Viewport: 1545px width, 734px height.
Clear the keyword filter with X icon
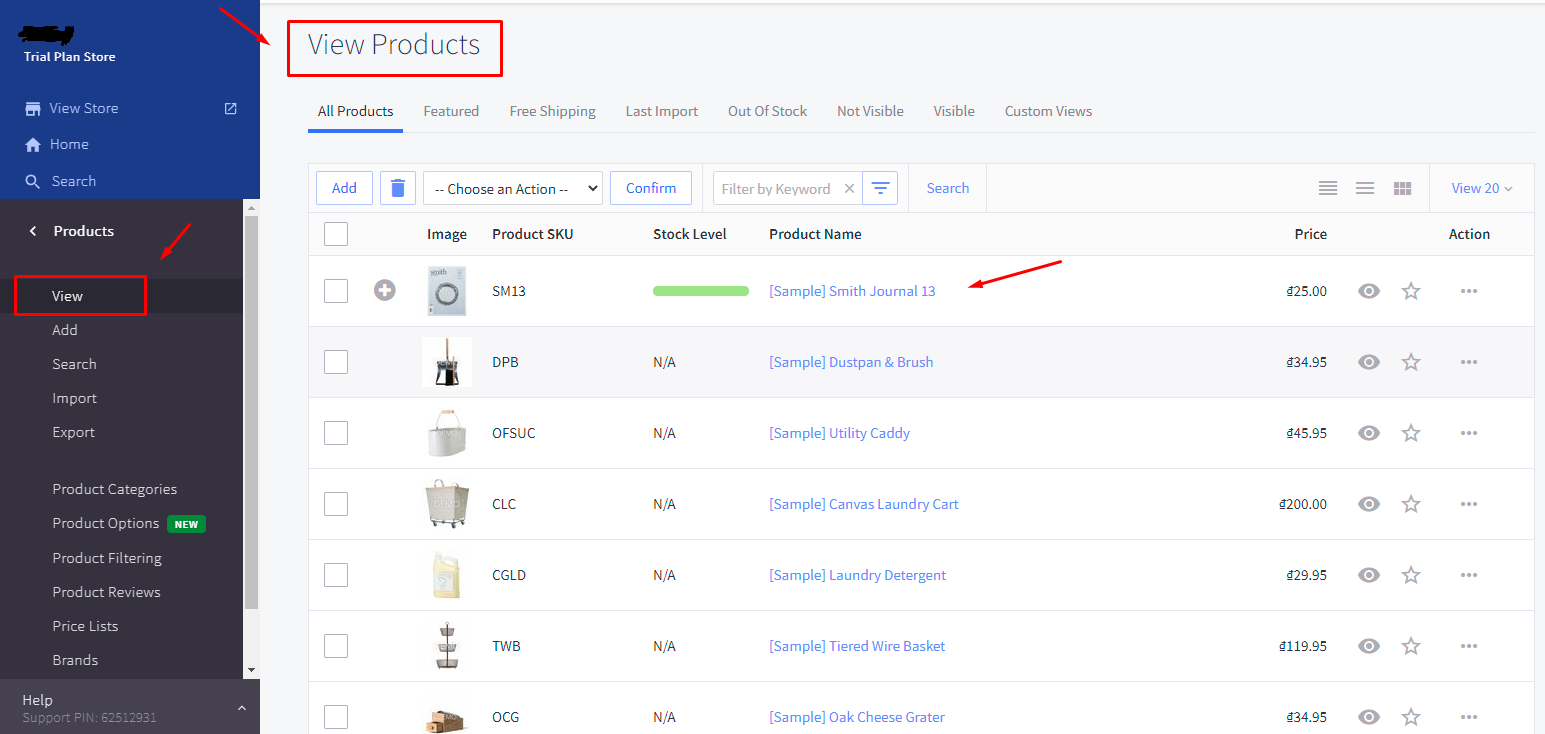(x=849, y=188)
